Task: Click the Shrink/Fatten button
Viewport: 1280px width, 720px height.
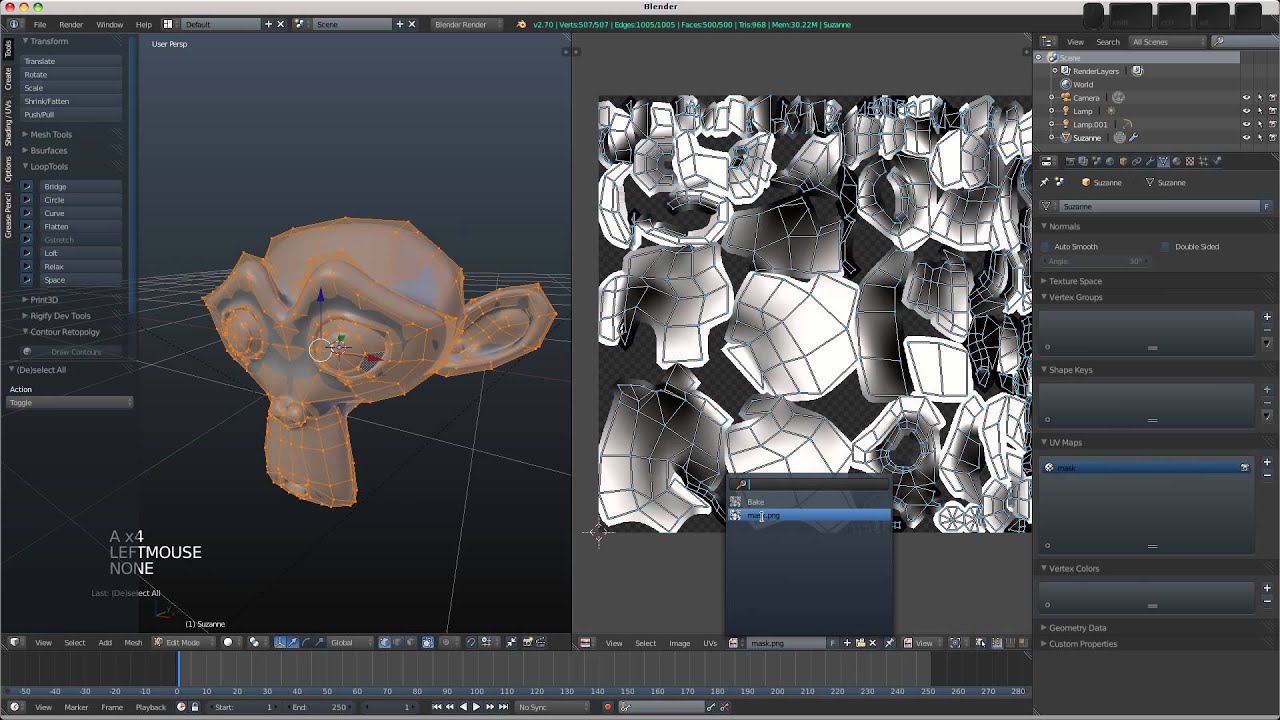Action: pyautogui.click(x=71, y=101)
